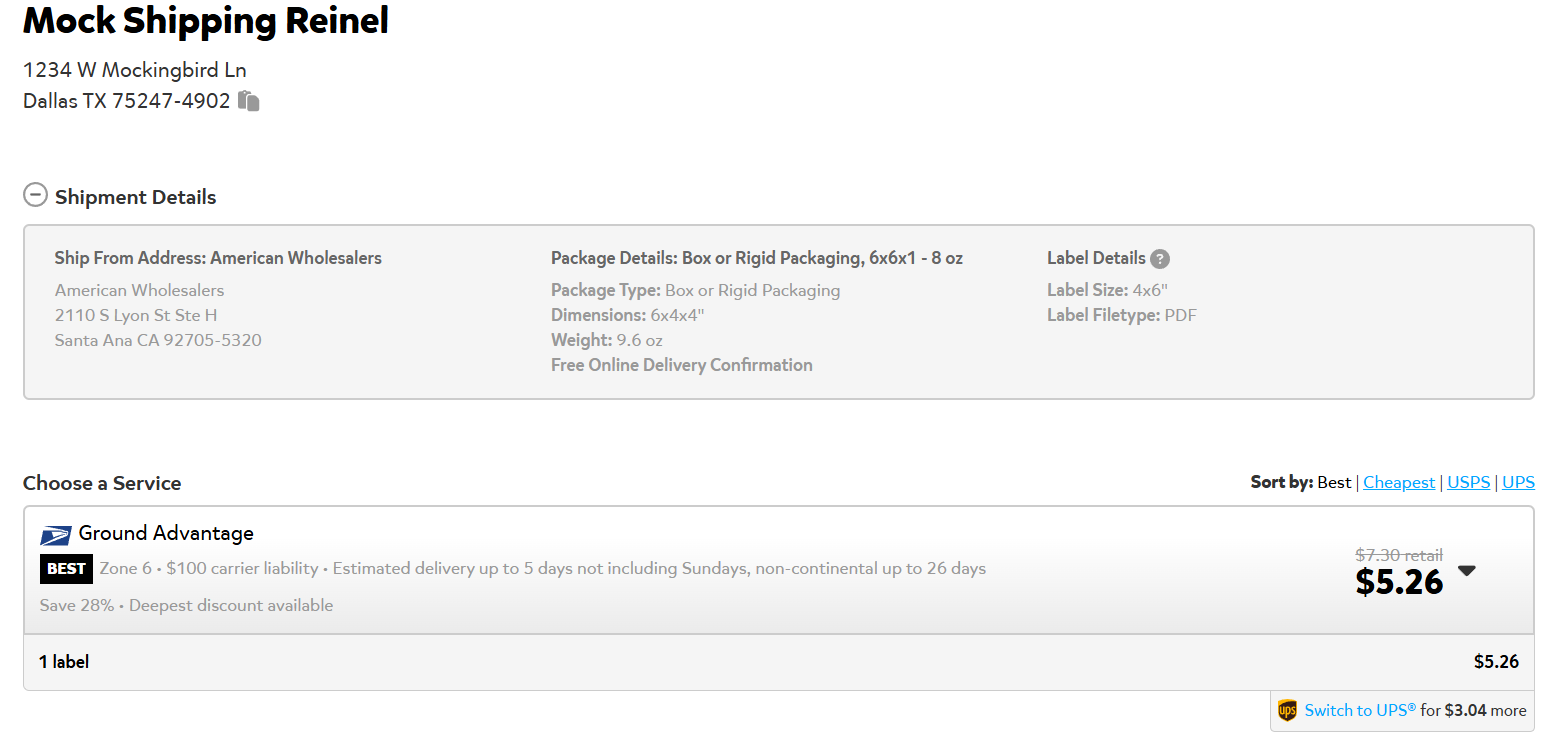
Task: Filter services to UPS only
Action: pos(1518,482)
